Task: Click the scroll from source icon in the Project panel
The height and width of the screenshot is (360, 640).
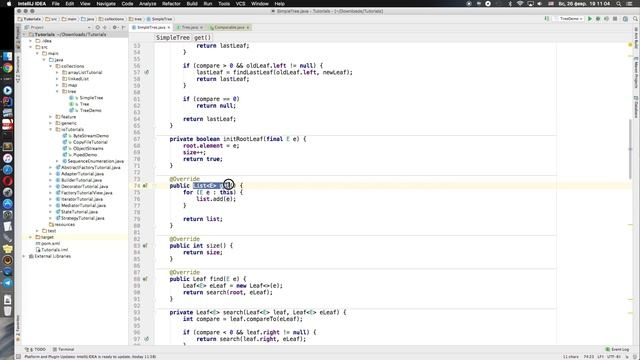Action: (98, 27)
